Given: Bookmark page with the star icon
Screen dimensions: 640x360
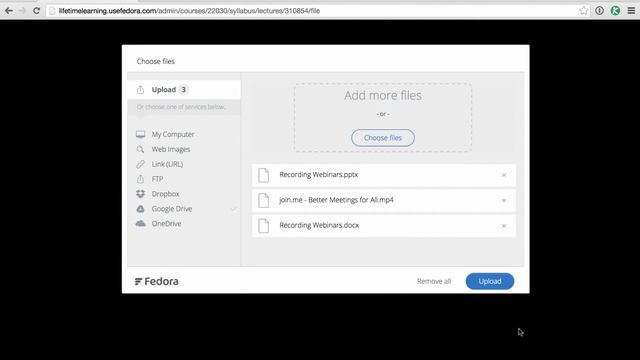Looking at the screenshot, I should 584,11.
